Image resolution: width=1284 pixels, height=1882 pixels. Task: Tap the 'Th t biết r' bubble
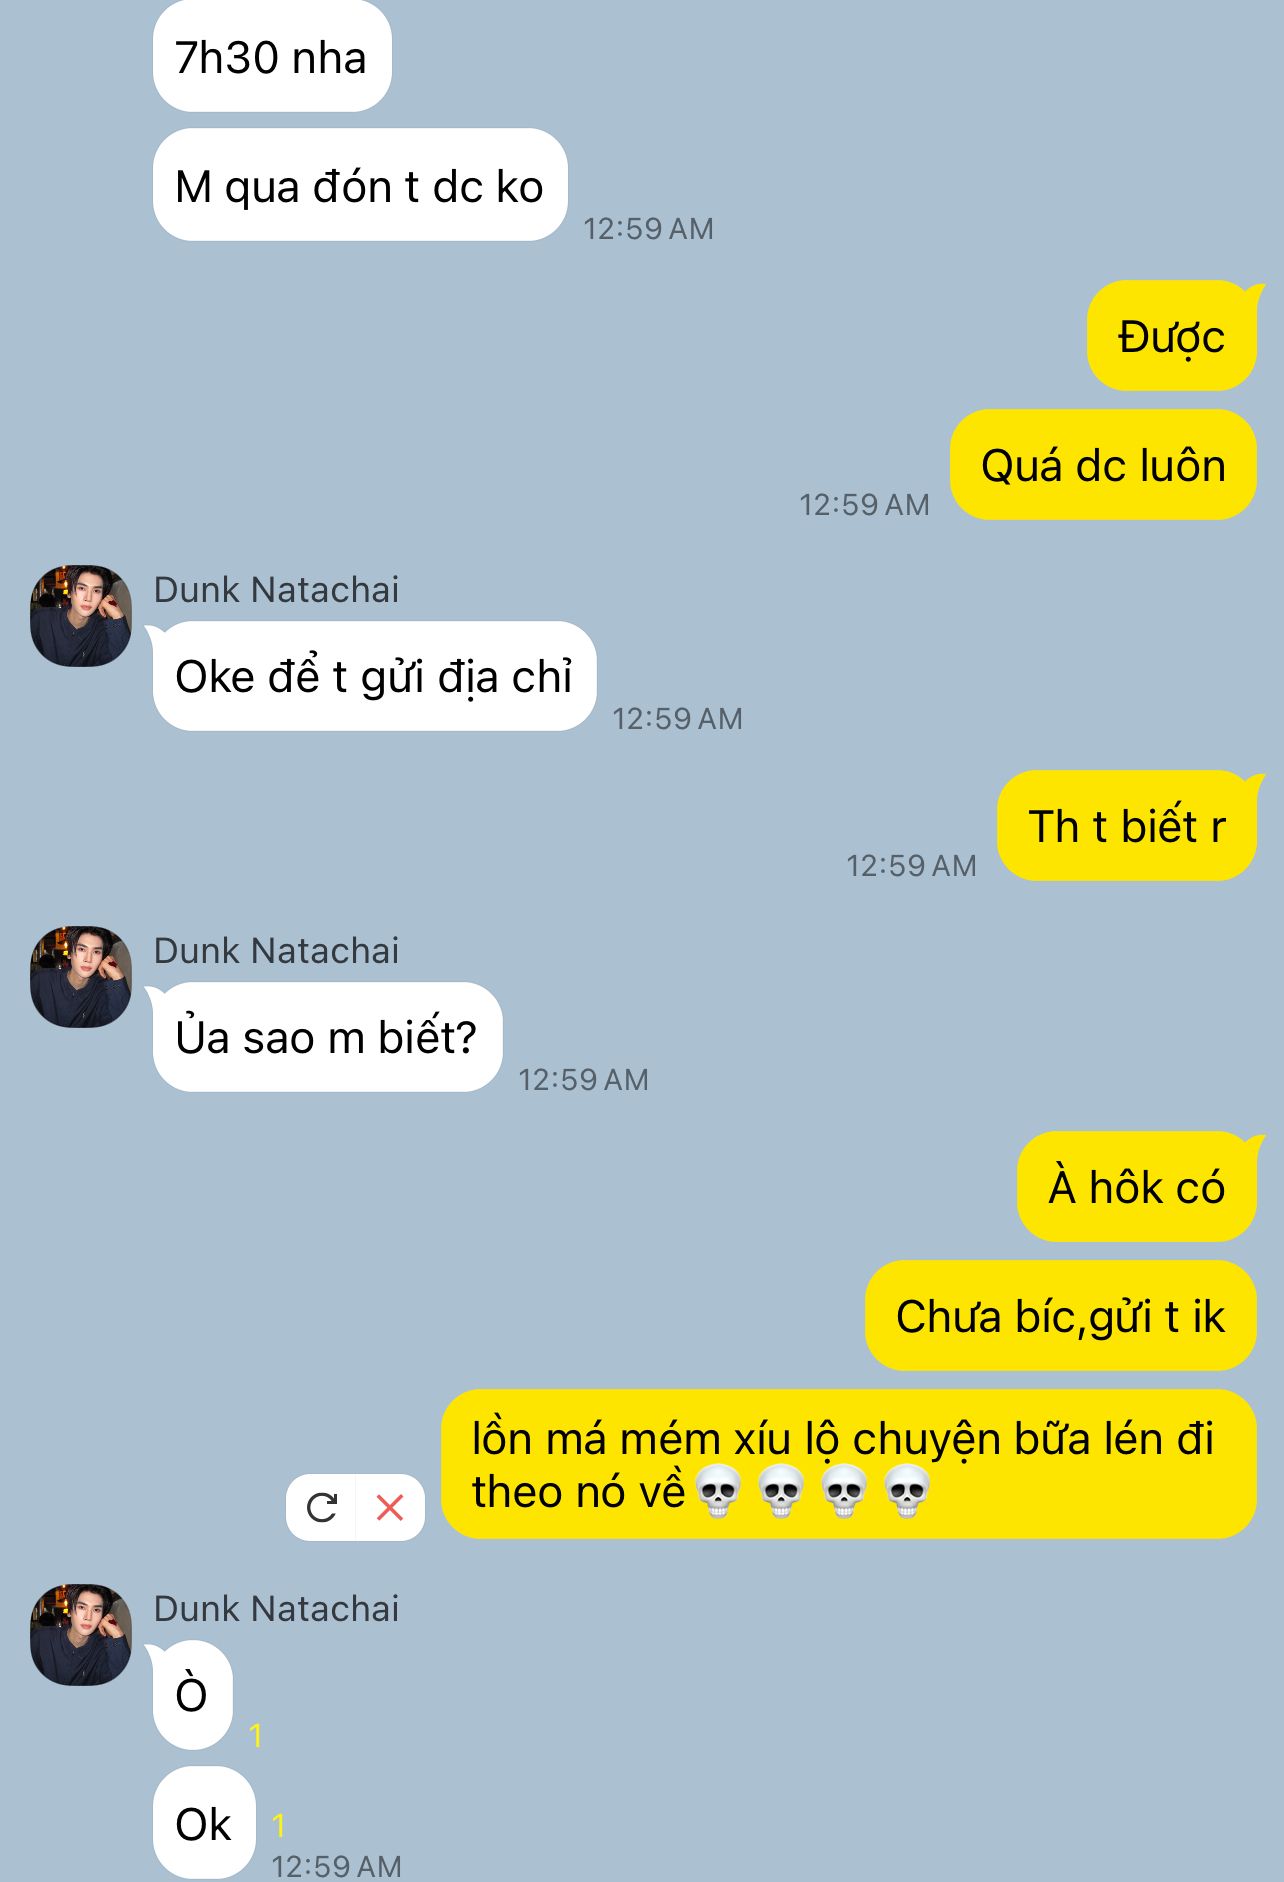coord(1127,826)
